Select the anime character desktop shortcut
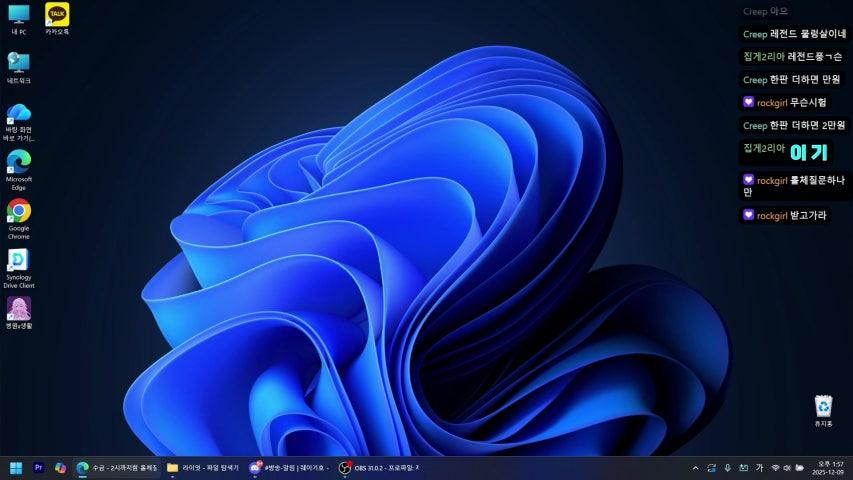This screenshot has height=480, width=853. tap(18, 313)
